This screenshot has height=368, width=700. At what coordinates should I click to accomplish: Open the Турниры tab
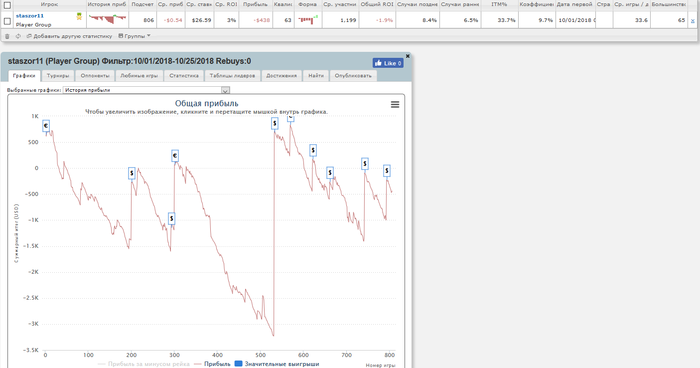coord(58,76)
